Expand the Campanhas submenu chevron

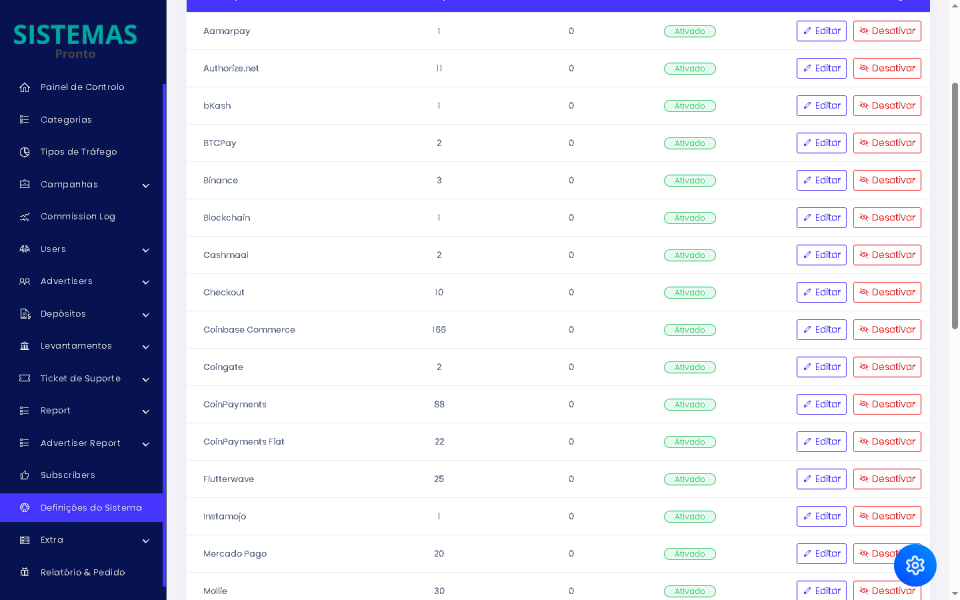(x=146, y=185)
